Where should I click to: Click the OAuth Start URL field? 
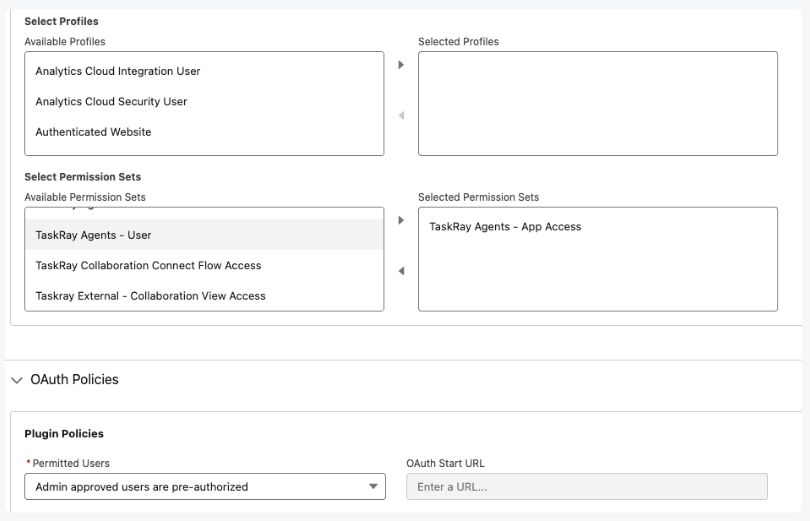pyautogui.click(x=587, y=486)
